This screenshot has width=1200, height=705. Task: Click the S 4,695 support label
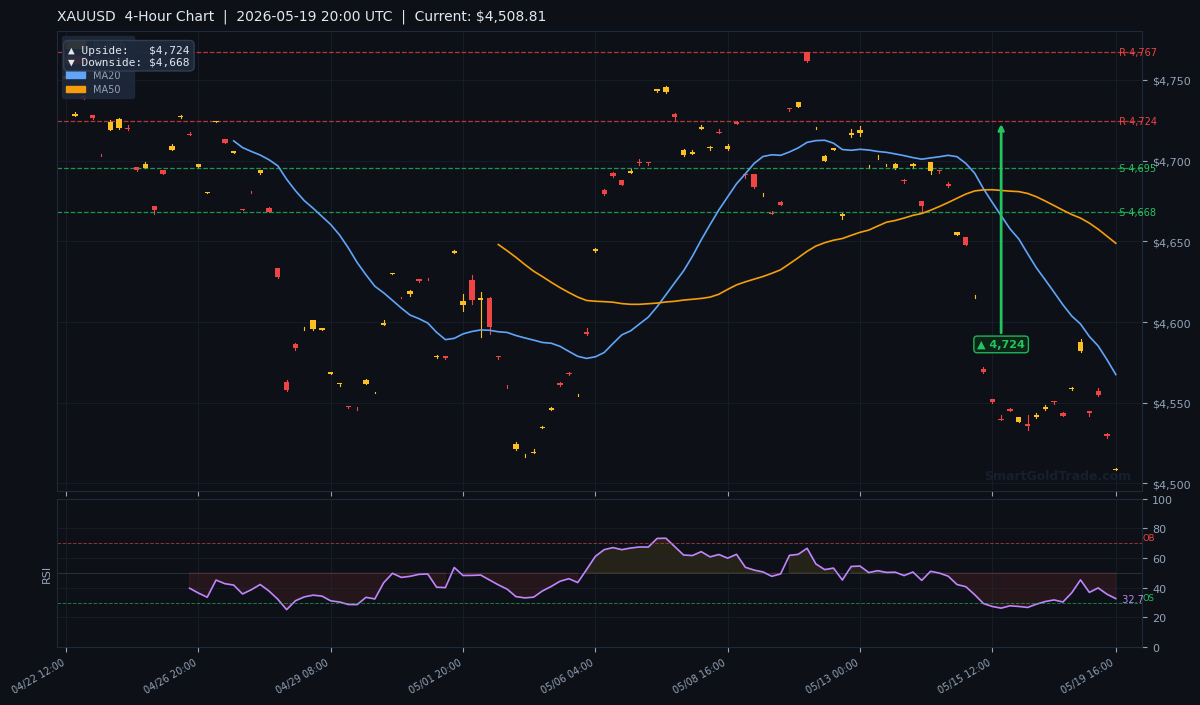click(x=1137, y=168)
